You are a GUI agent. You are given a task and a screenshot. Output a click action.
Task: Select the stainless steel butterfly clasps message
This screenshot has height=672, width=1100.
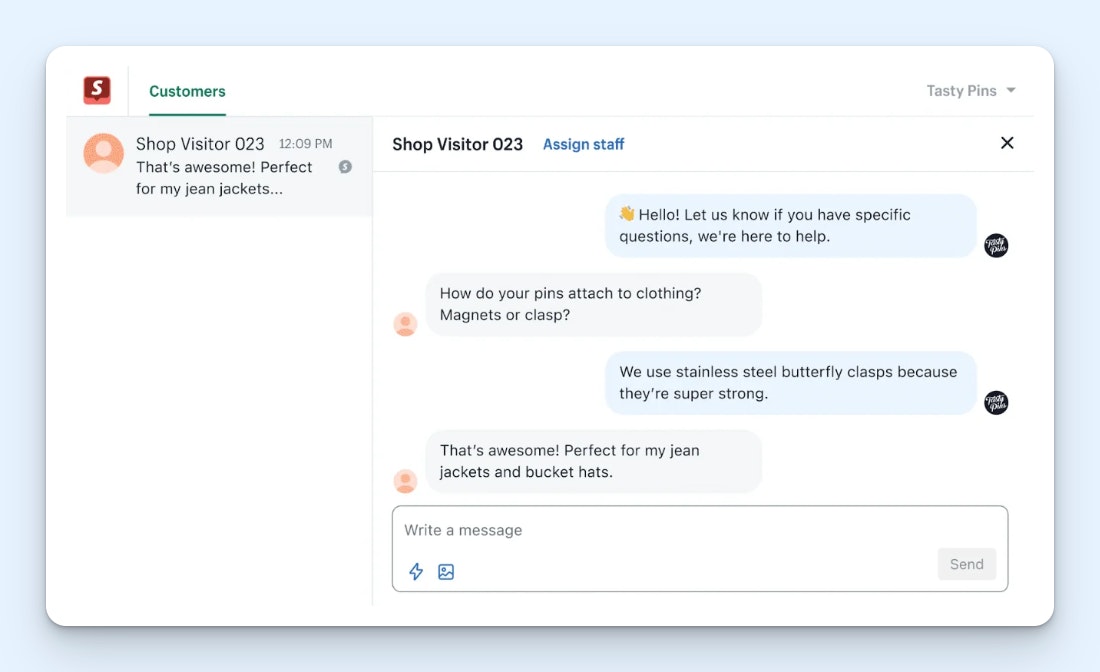point(790,383)
